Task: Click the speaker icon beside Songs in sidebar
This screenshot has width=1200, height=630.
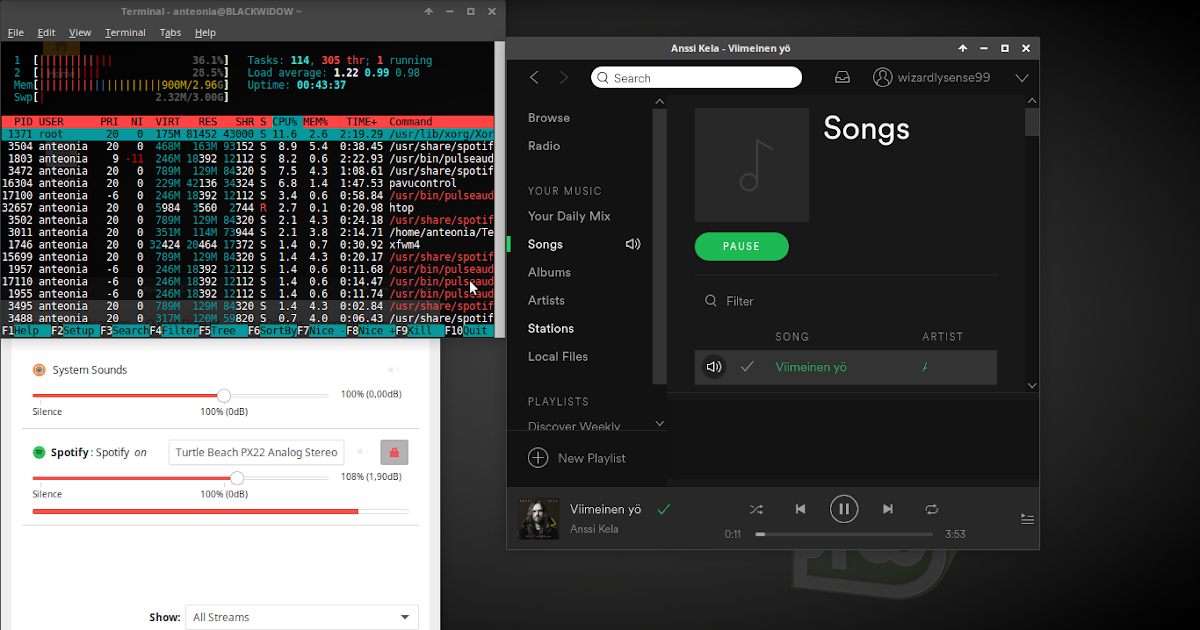Action: [633, 244]
